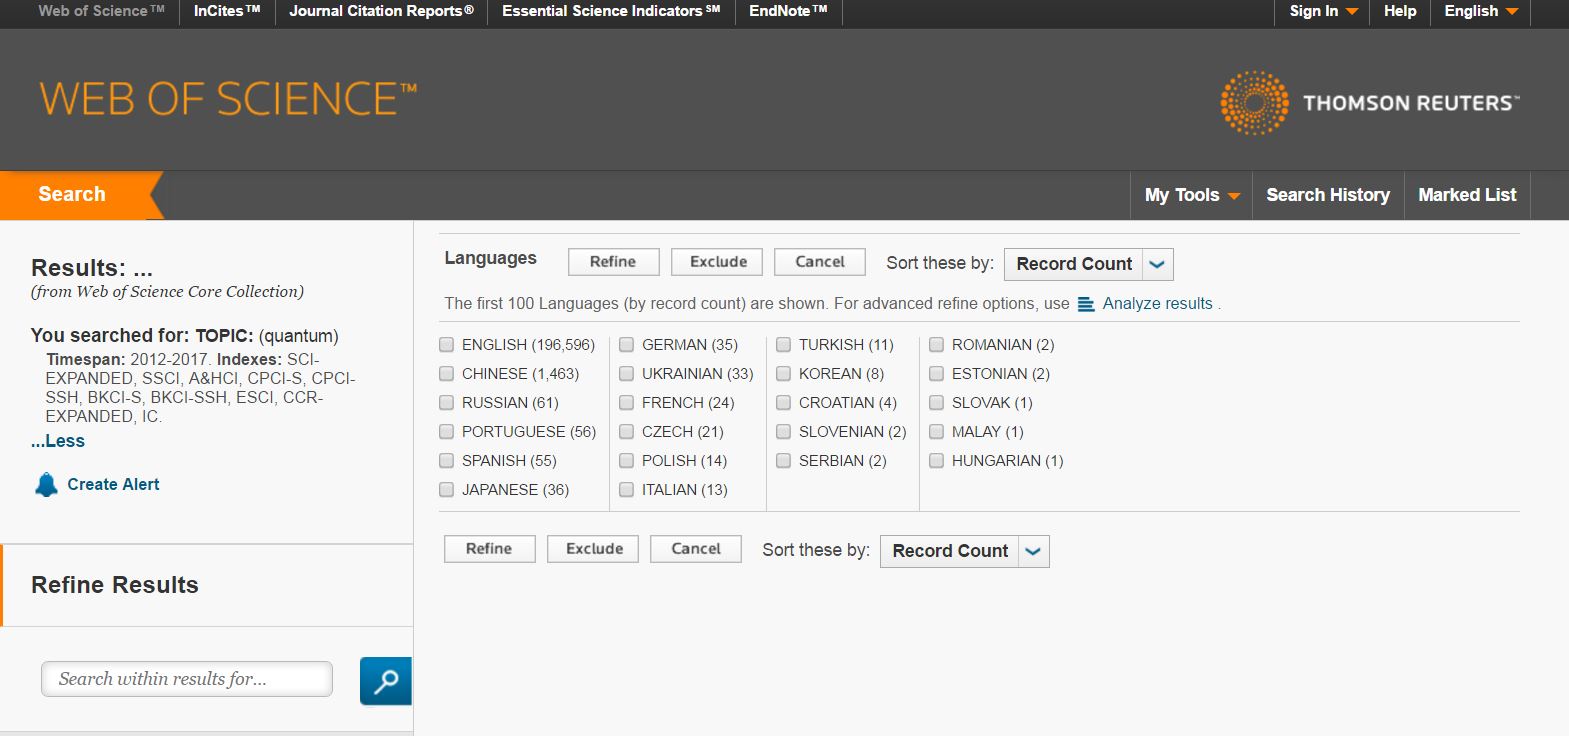Click the Analyze results bars icon

(1086, 304)
